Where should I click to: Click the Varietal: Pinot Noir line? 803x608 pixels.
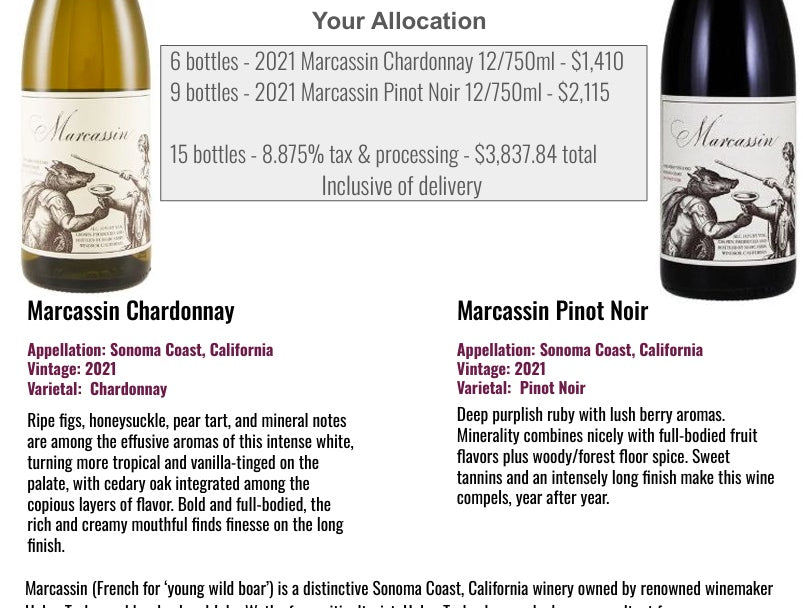coord(521,388)
